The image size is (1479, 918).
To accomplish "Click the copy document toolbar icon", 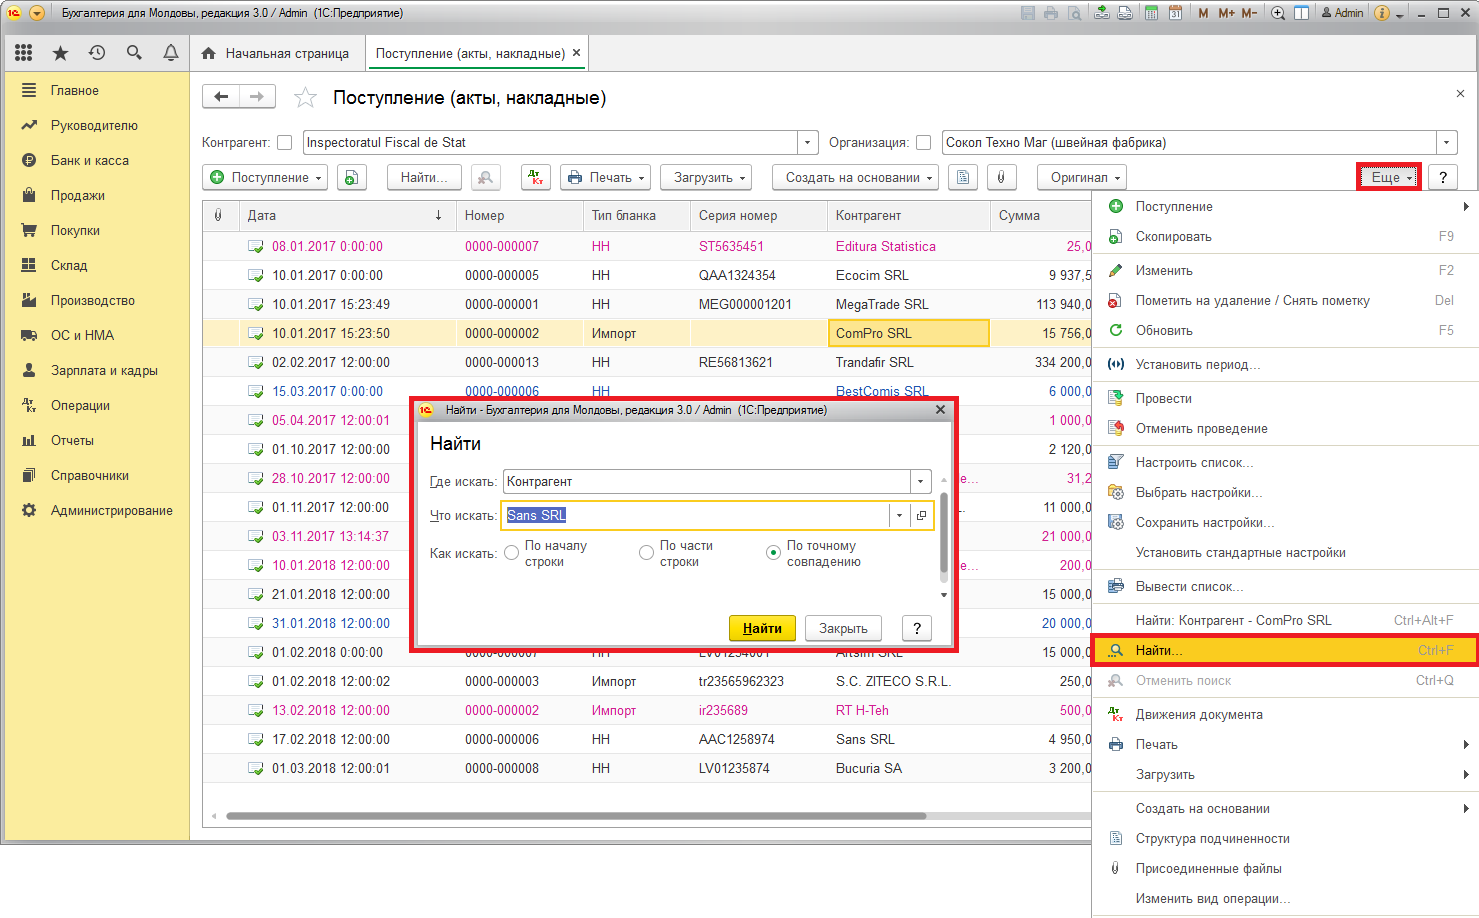I will click(x=352, y=177).
